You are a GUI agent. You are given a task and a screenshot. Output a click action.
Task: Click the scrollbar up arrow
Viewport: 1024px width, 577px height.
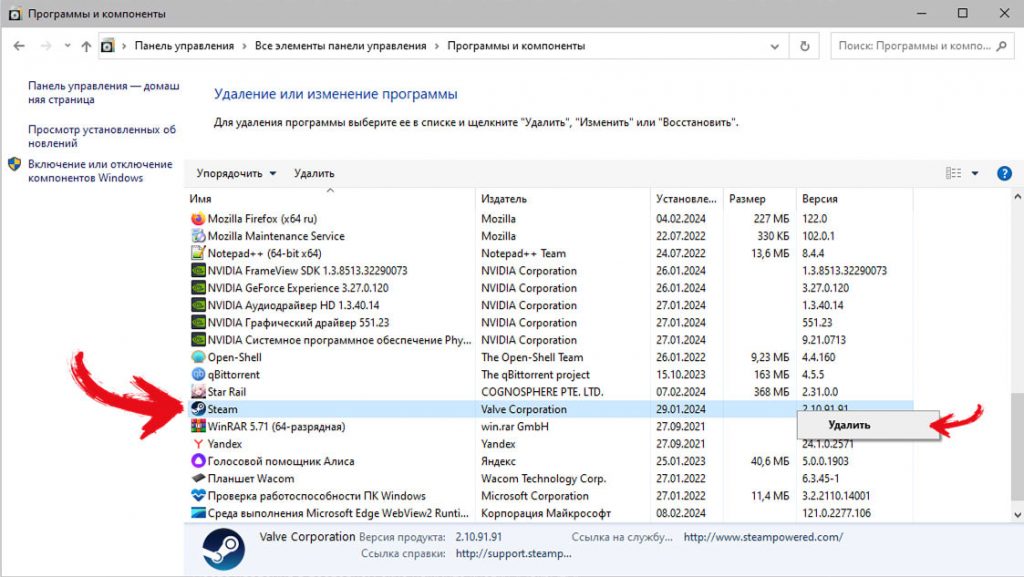tap(1017, 196)
